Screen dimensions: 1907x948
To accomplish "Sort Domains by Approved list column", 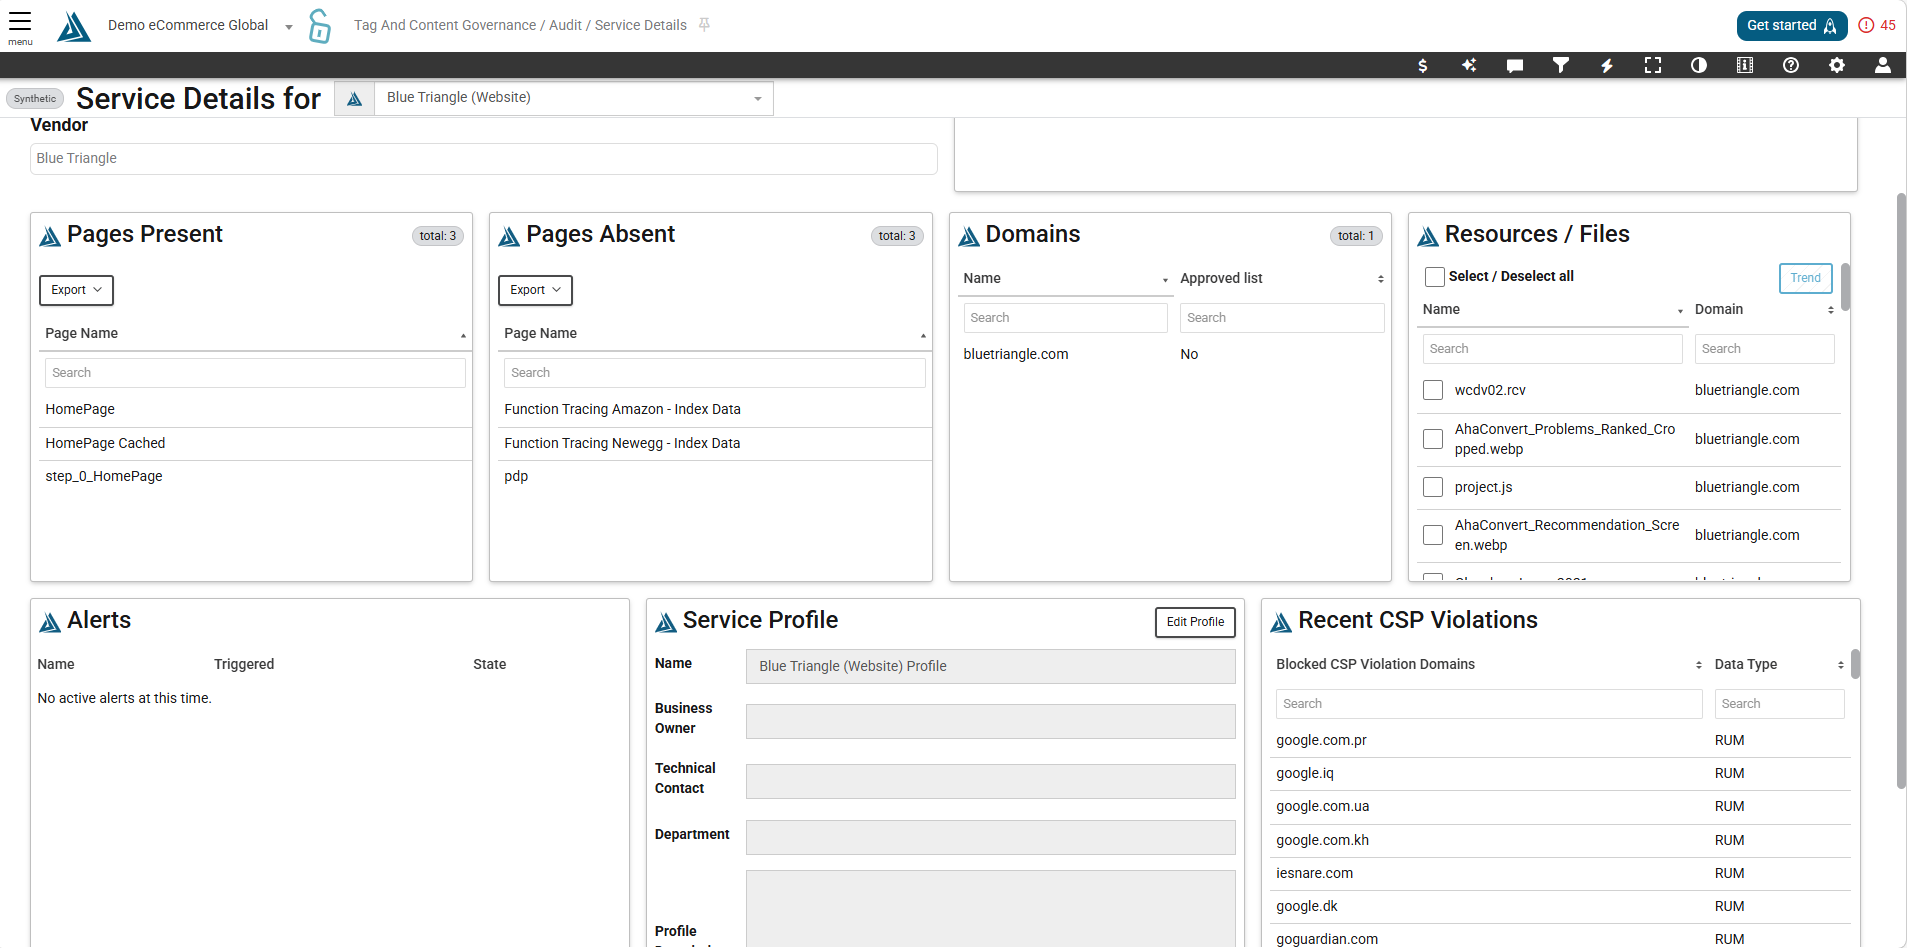I will 1282,279.
